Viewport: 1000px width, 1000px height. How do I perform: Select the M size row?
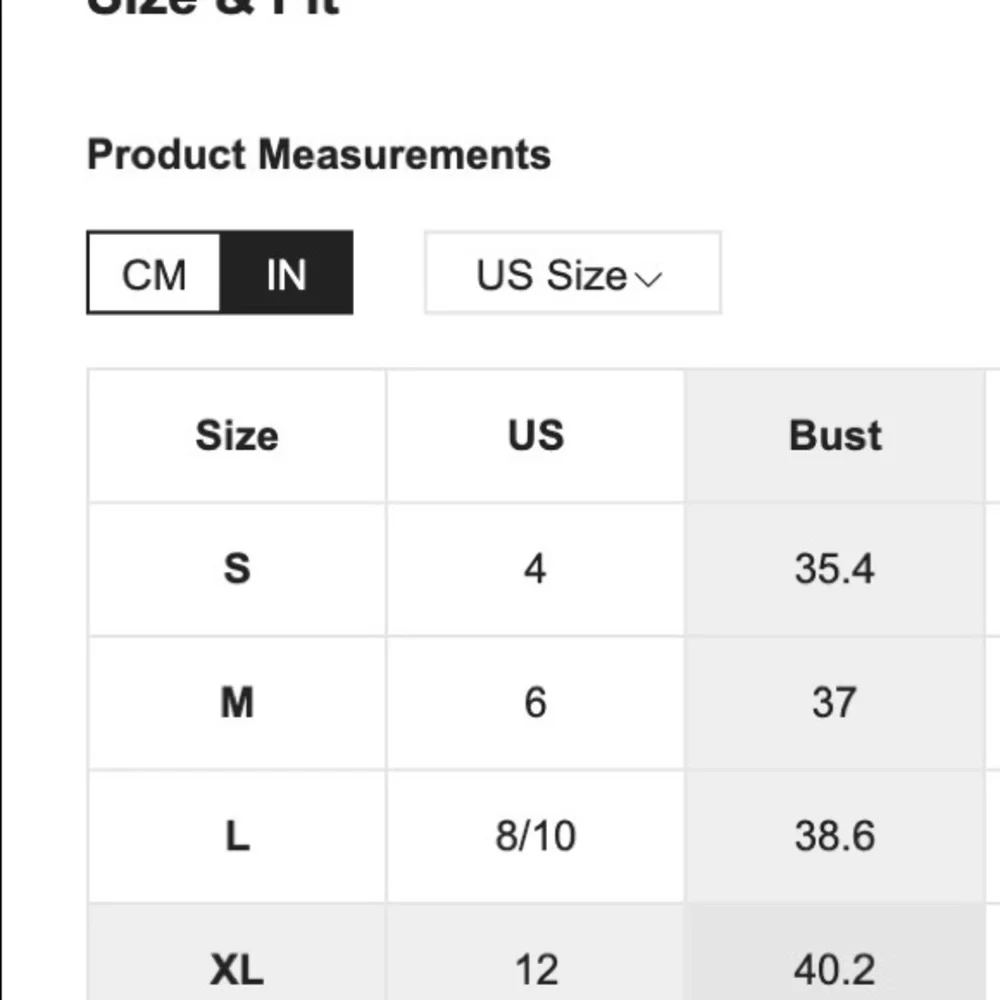coord(237,703)
